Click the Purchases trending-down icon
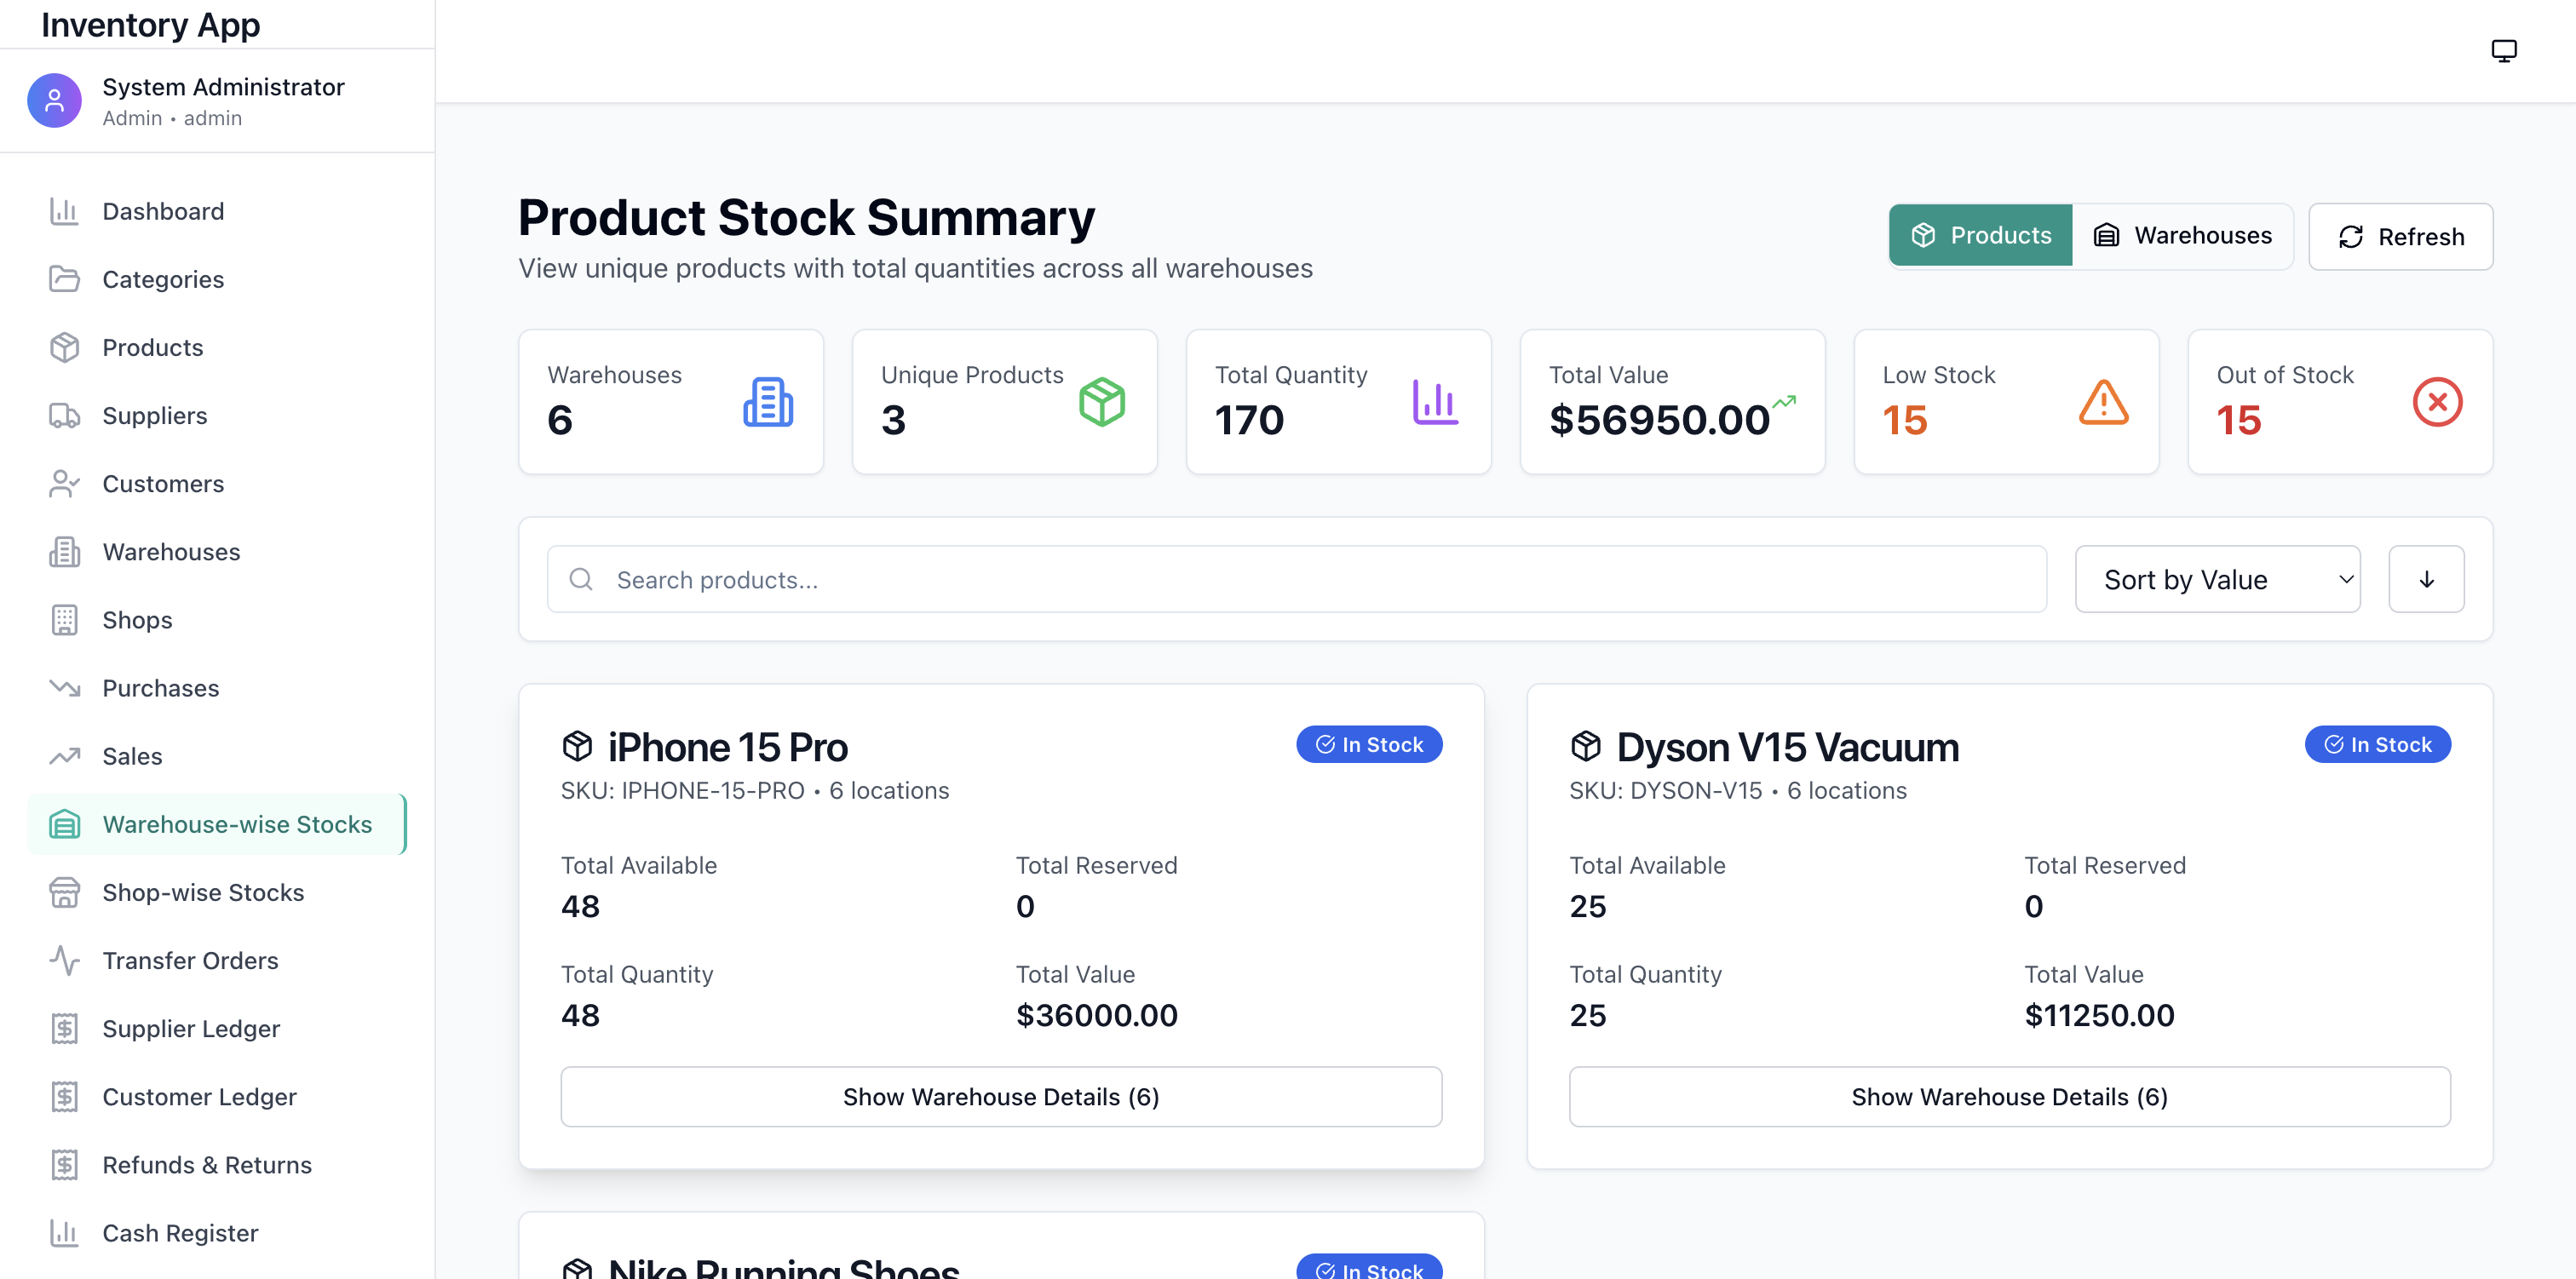 coord(64,687)
